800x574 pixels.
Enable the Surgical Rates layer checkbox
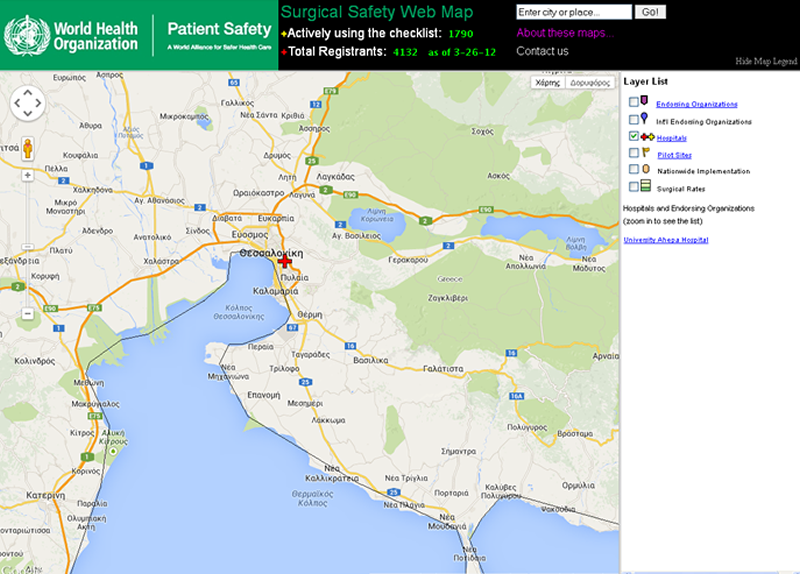(x=633, y=187)
